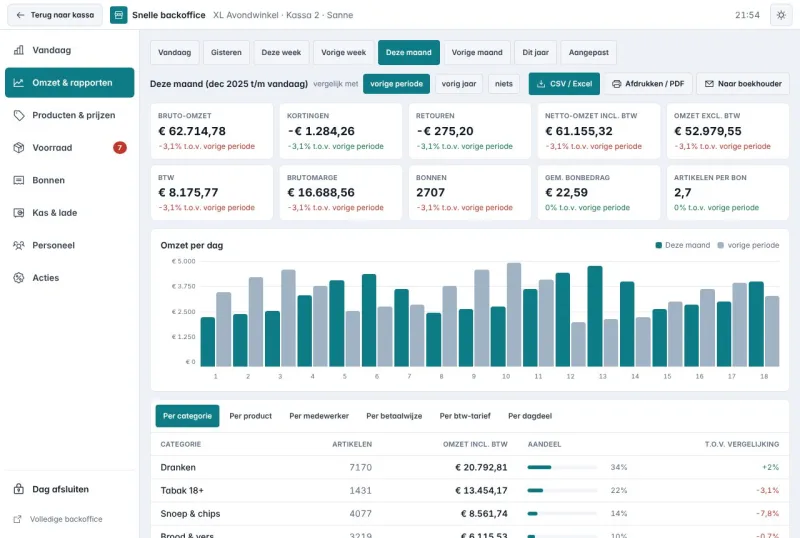Switch to Deze week period
800x538 pixels.
click(281, 53)
